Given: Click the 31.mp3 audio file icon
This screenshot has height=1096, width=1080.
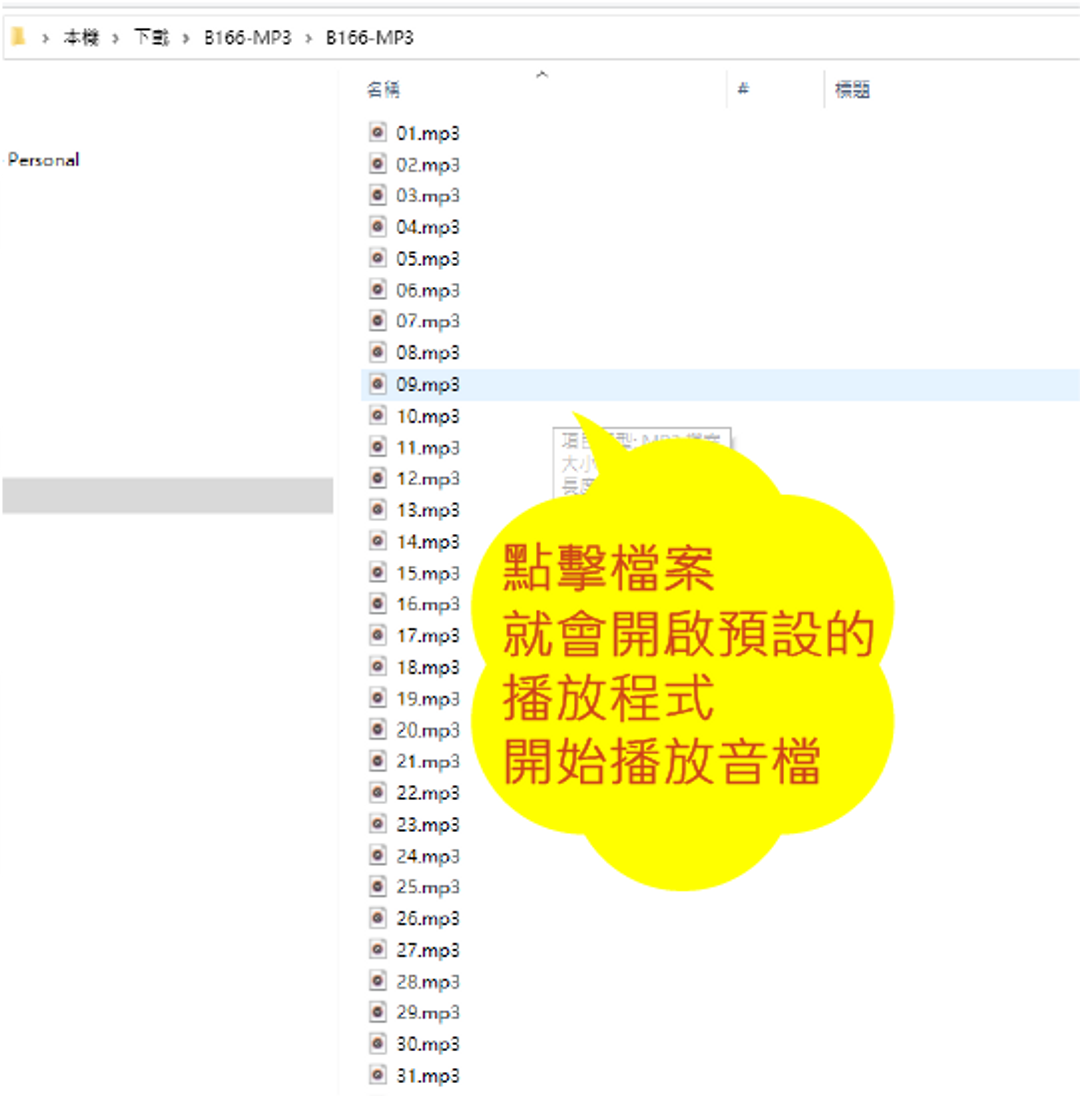Looking at the screenshot, I should (377, 1076).
